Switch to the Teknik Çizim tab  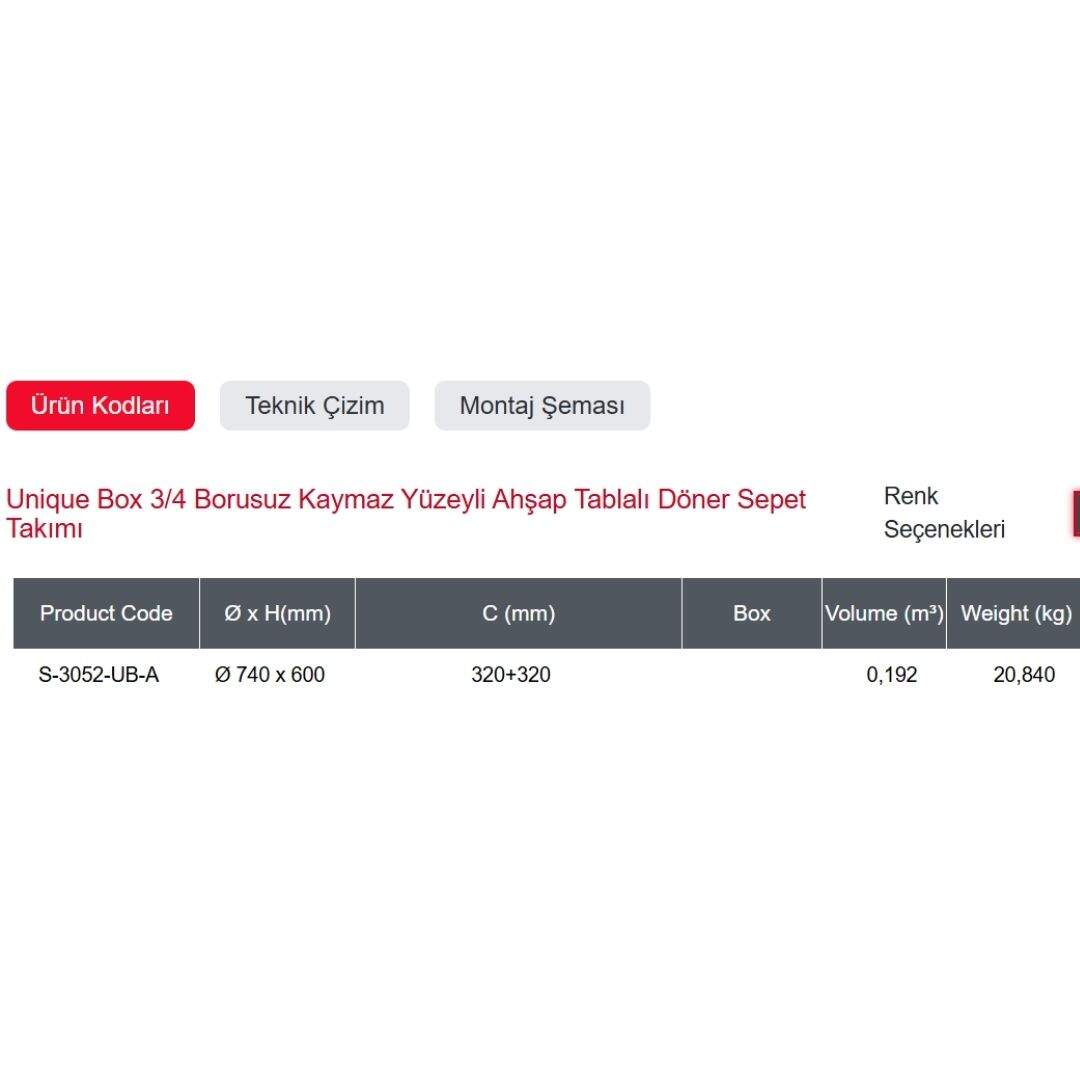pos(315,405)
